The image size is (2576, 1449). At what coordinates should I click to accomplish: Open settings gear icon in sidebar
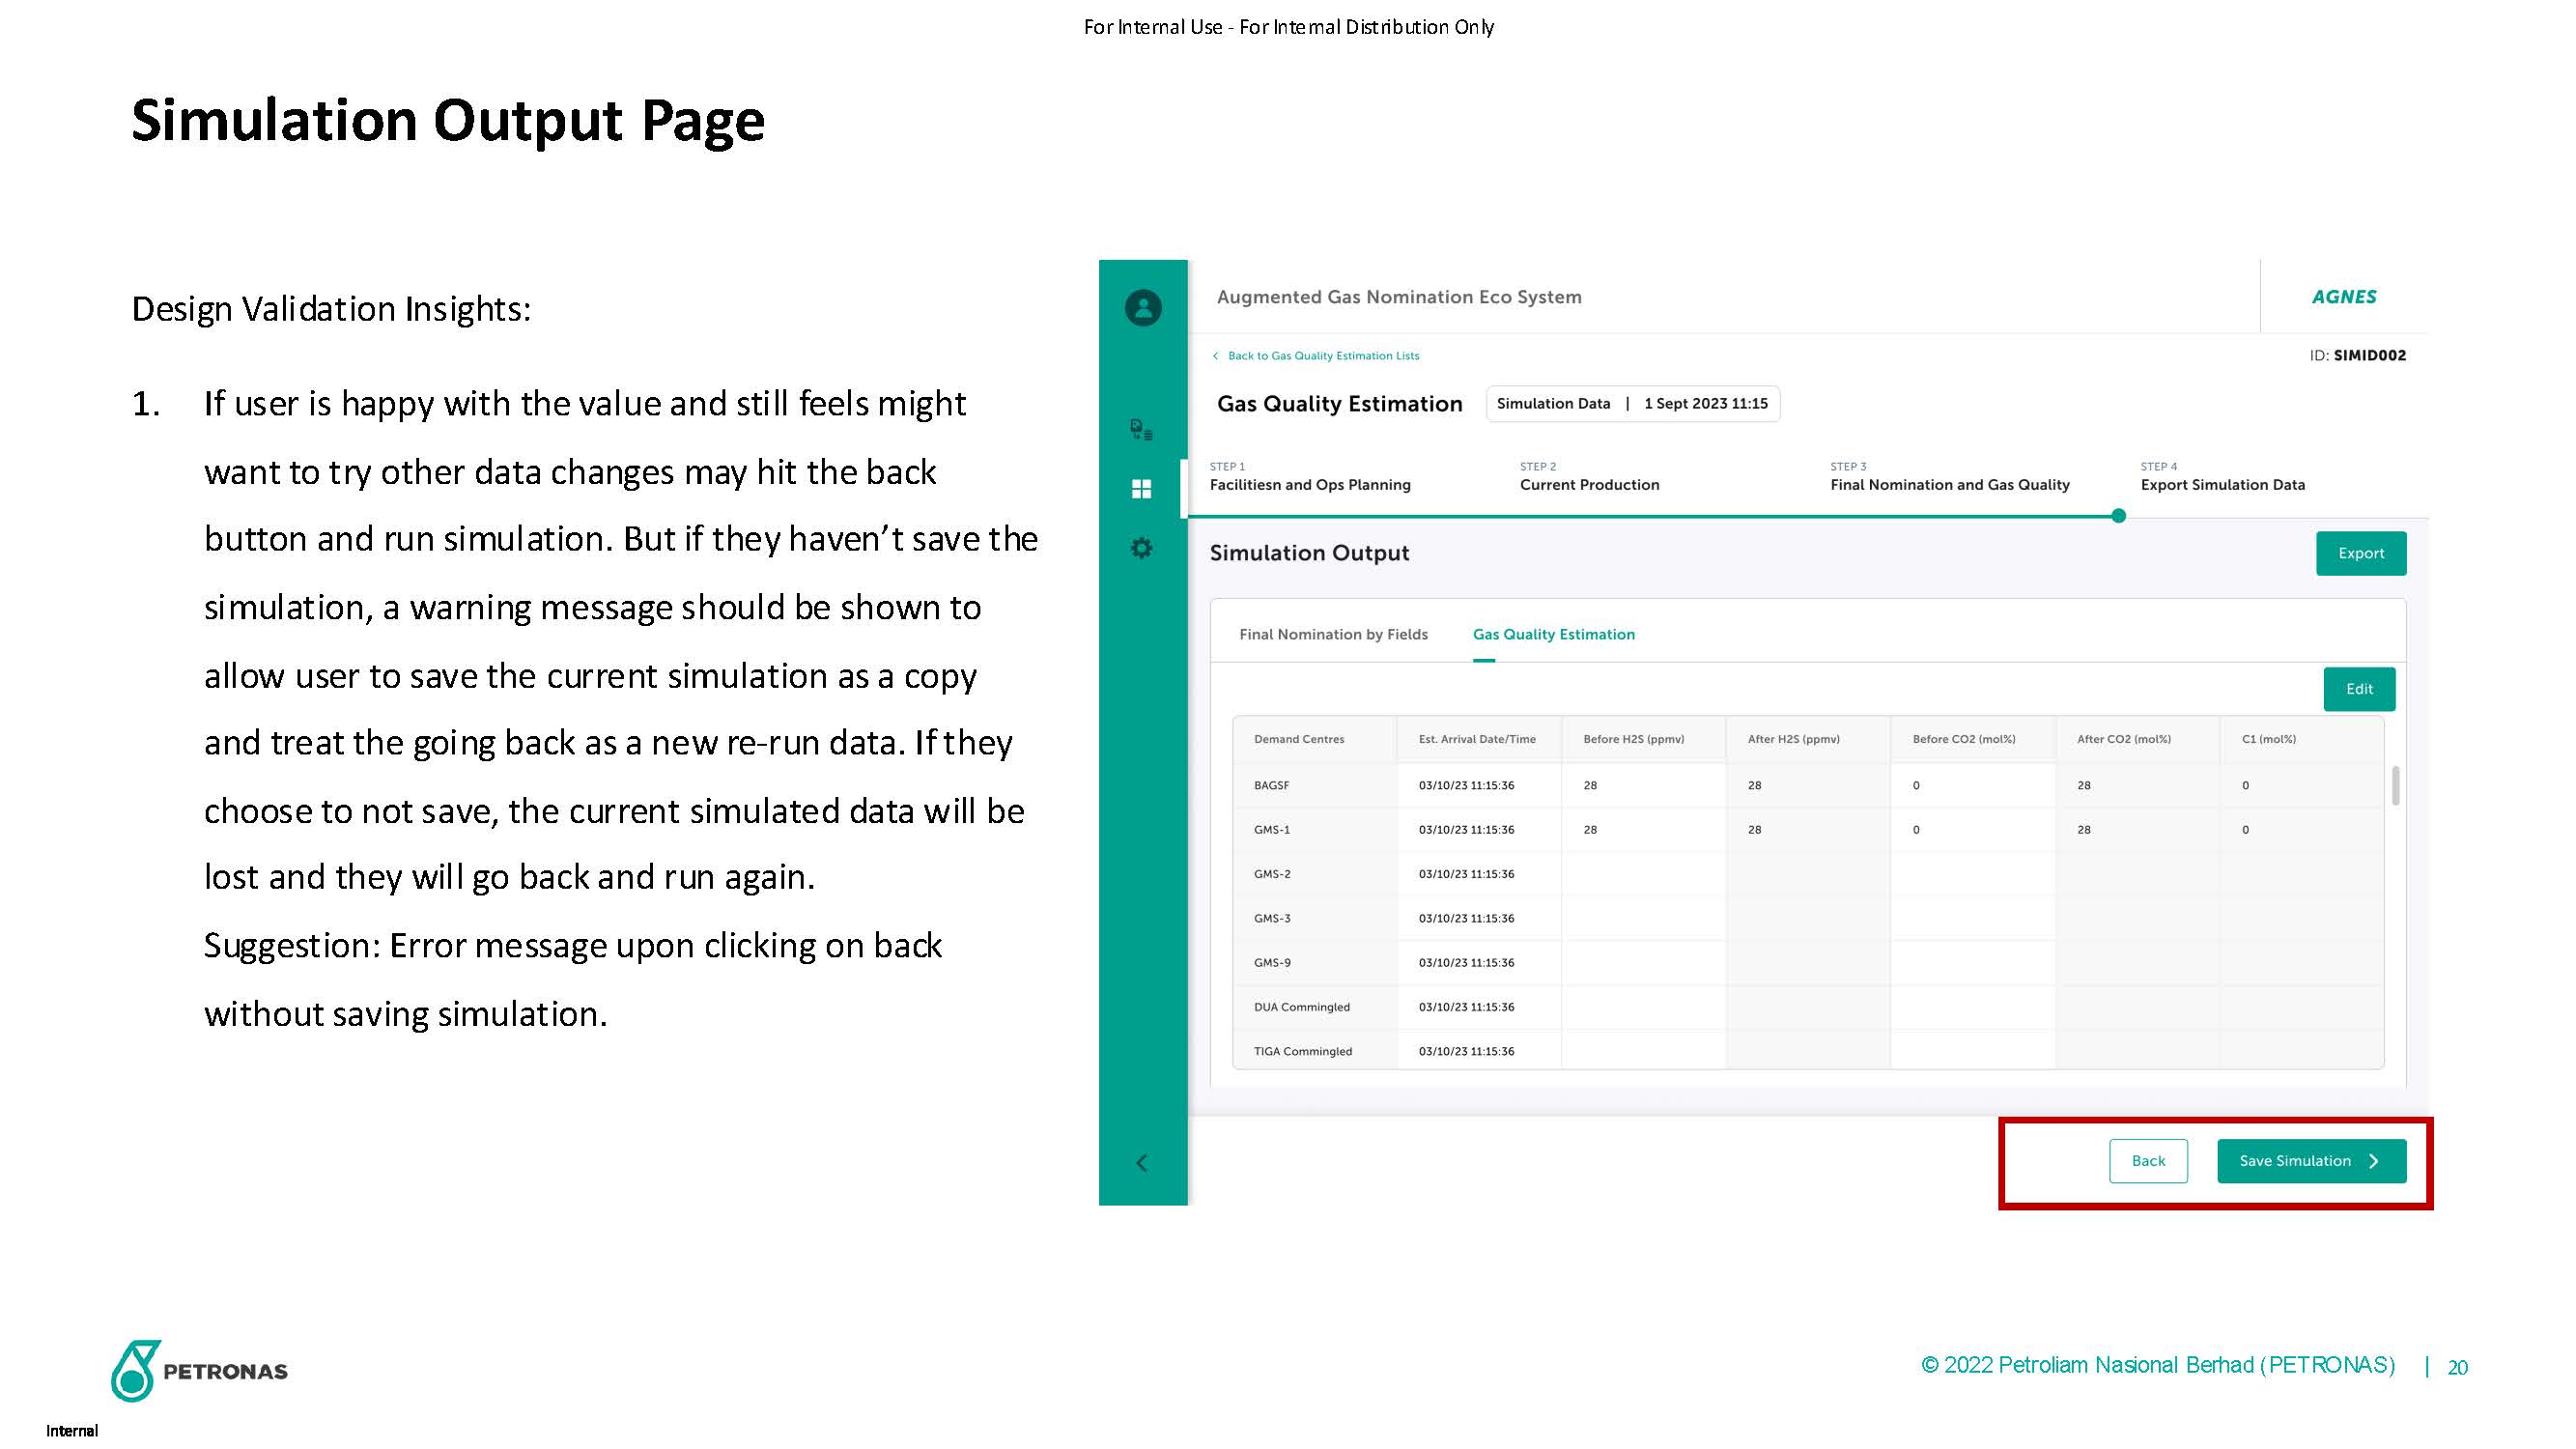1141,548
